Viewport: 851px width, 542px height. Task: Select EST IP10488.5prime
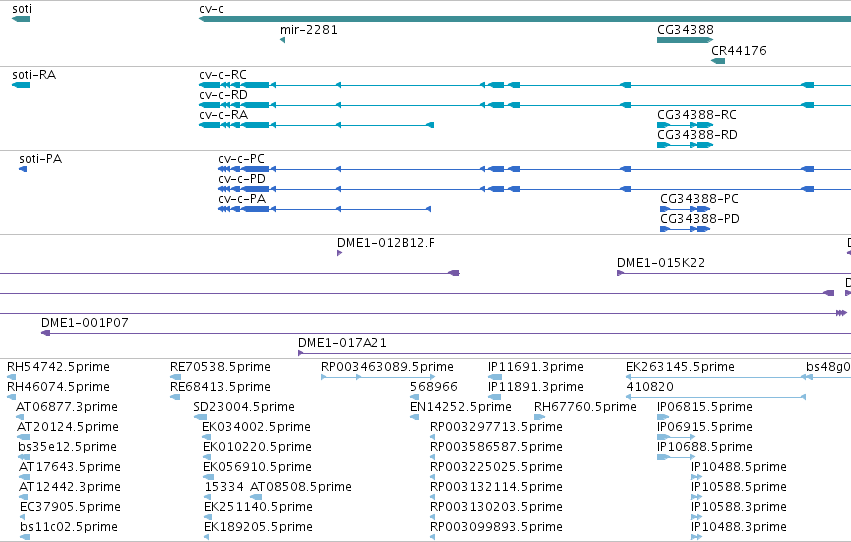click(x=739, y=467)
